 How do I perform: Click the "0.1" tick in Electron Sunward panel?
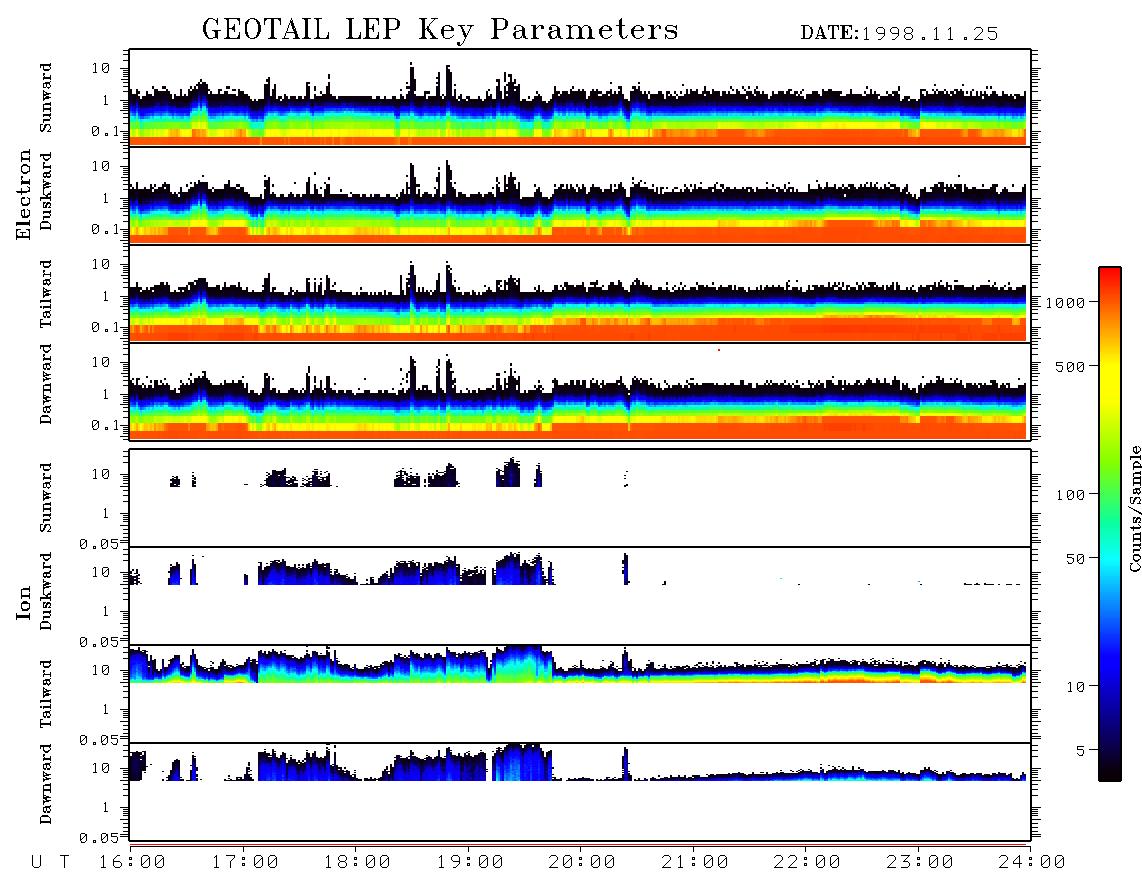[x=106, y=131]
